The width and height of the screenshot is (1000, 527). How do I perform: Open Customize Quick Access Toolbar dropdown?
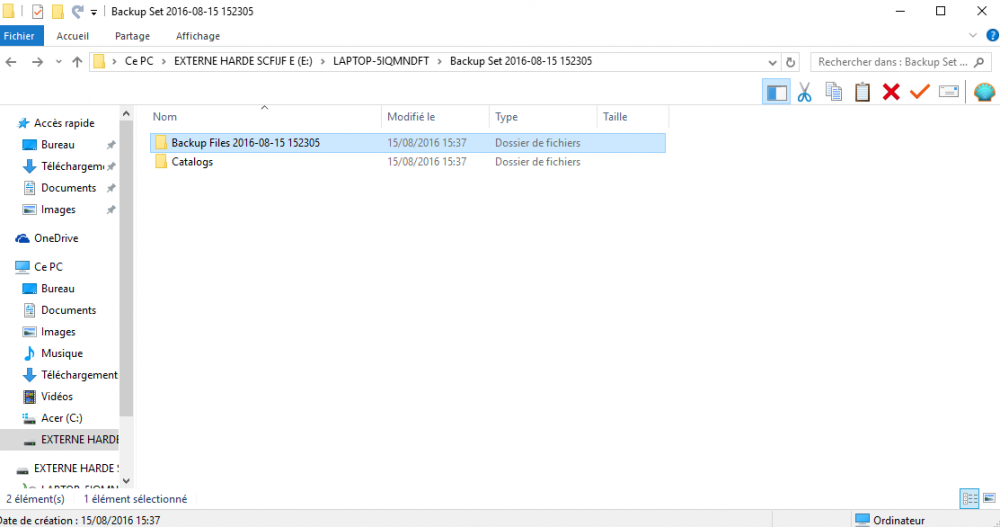point(94,12)
